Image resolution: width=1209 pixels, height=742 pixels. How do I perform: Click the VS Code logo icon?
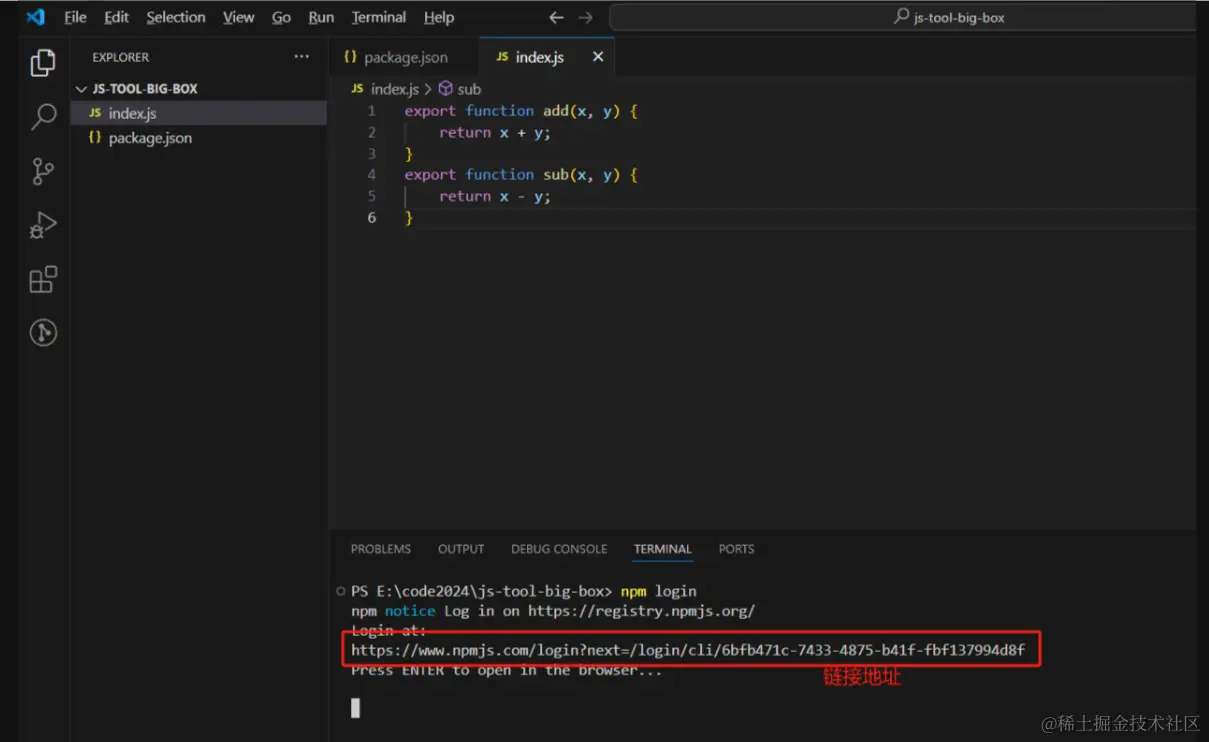(x=35, y=17)
